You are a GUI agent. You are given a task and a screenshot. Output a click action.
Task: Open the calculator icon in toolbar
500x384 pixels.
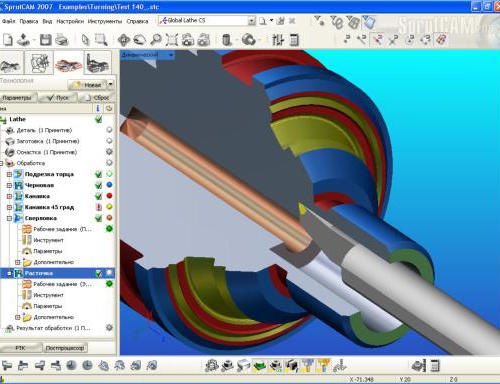click(294, 40)
